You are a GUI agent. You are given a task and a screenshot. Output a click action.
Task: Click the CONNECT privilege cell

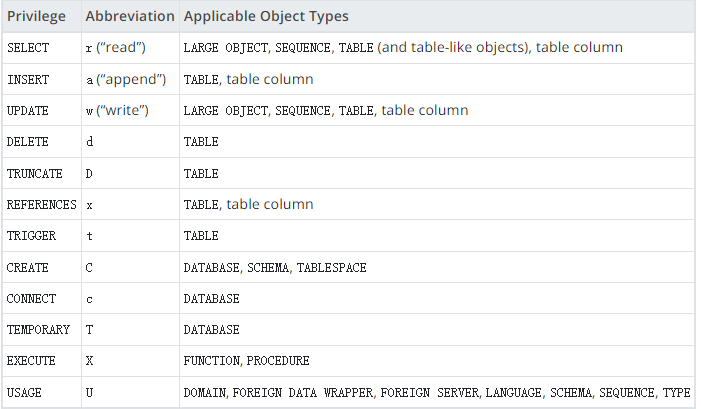point(31,298)
